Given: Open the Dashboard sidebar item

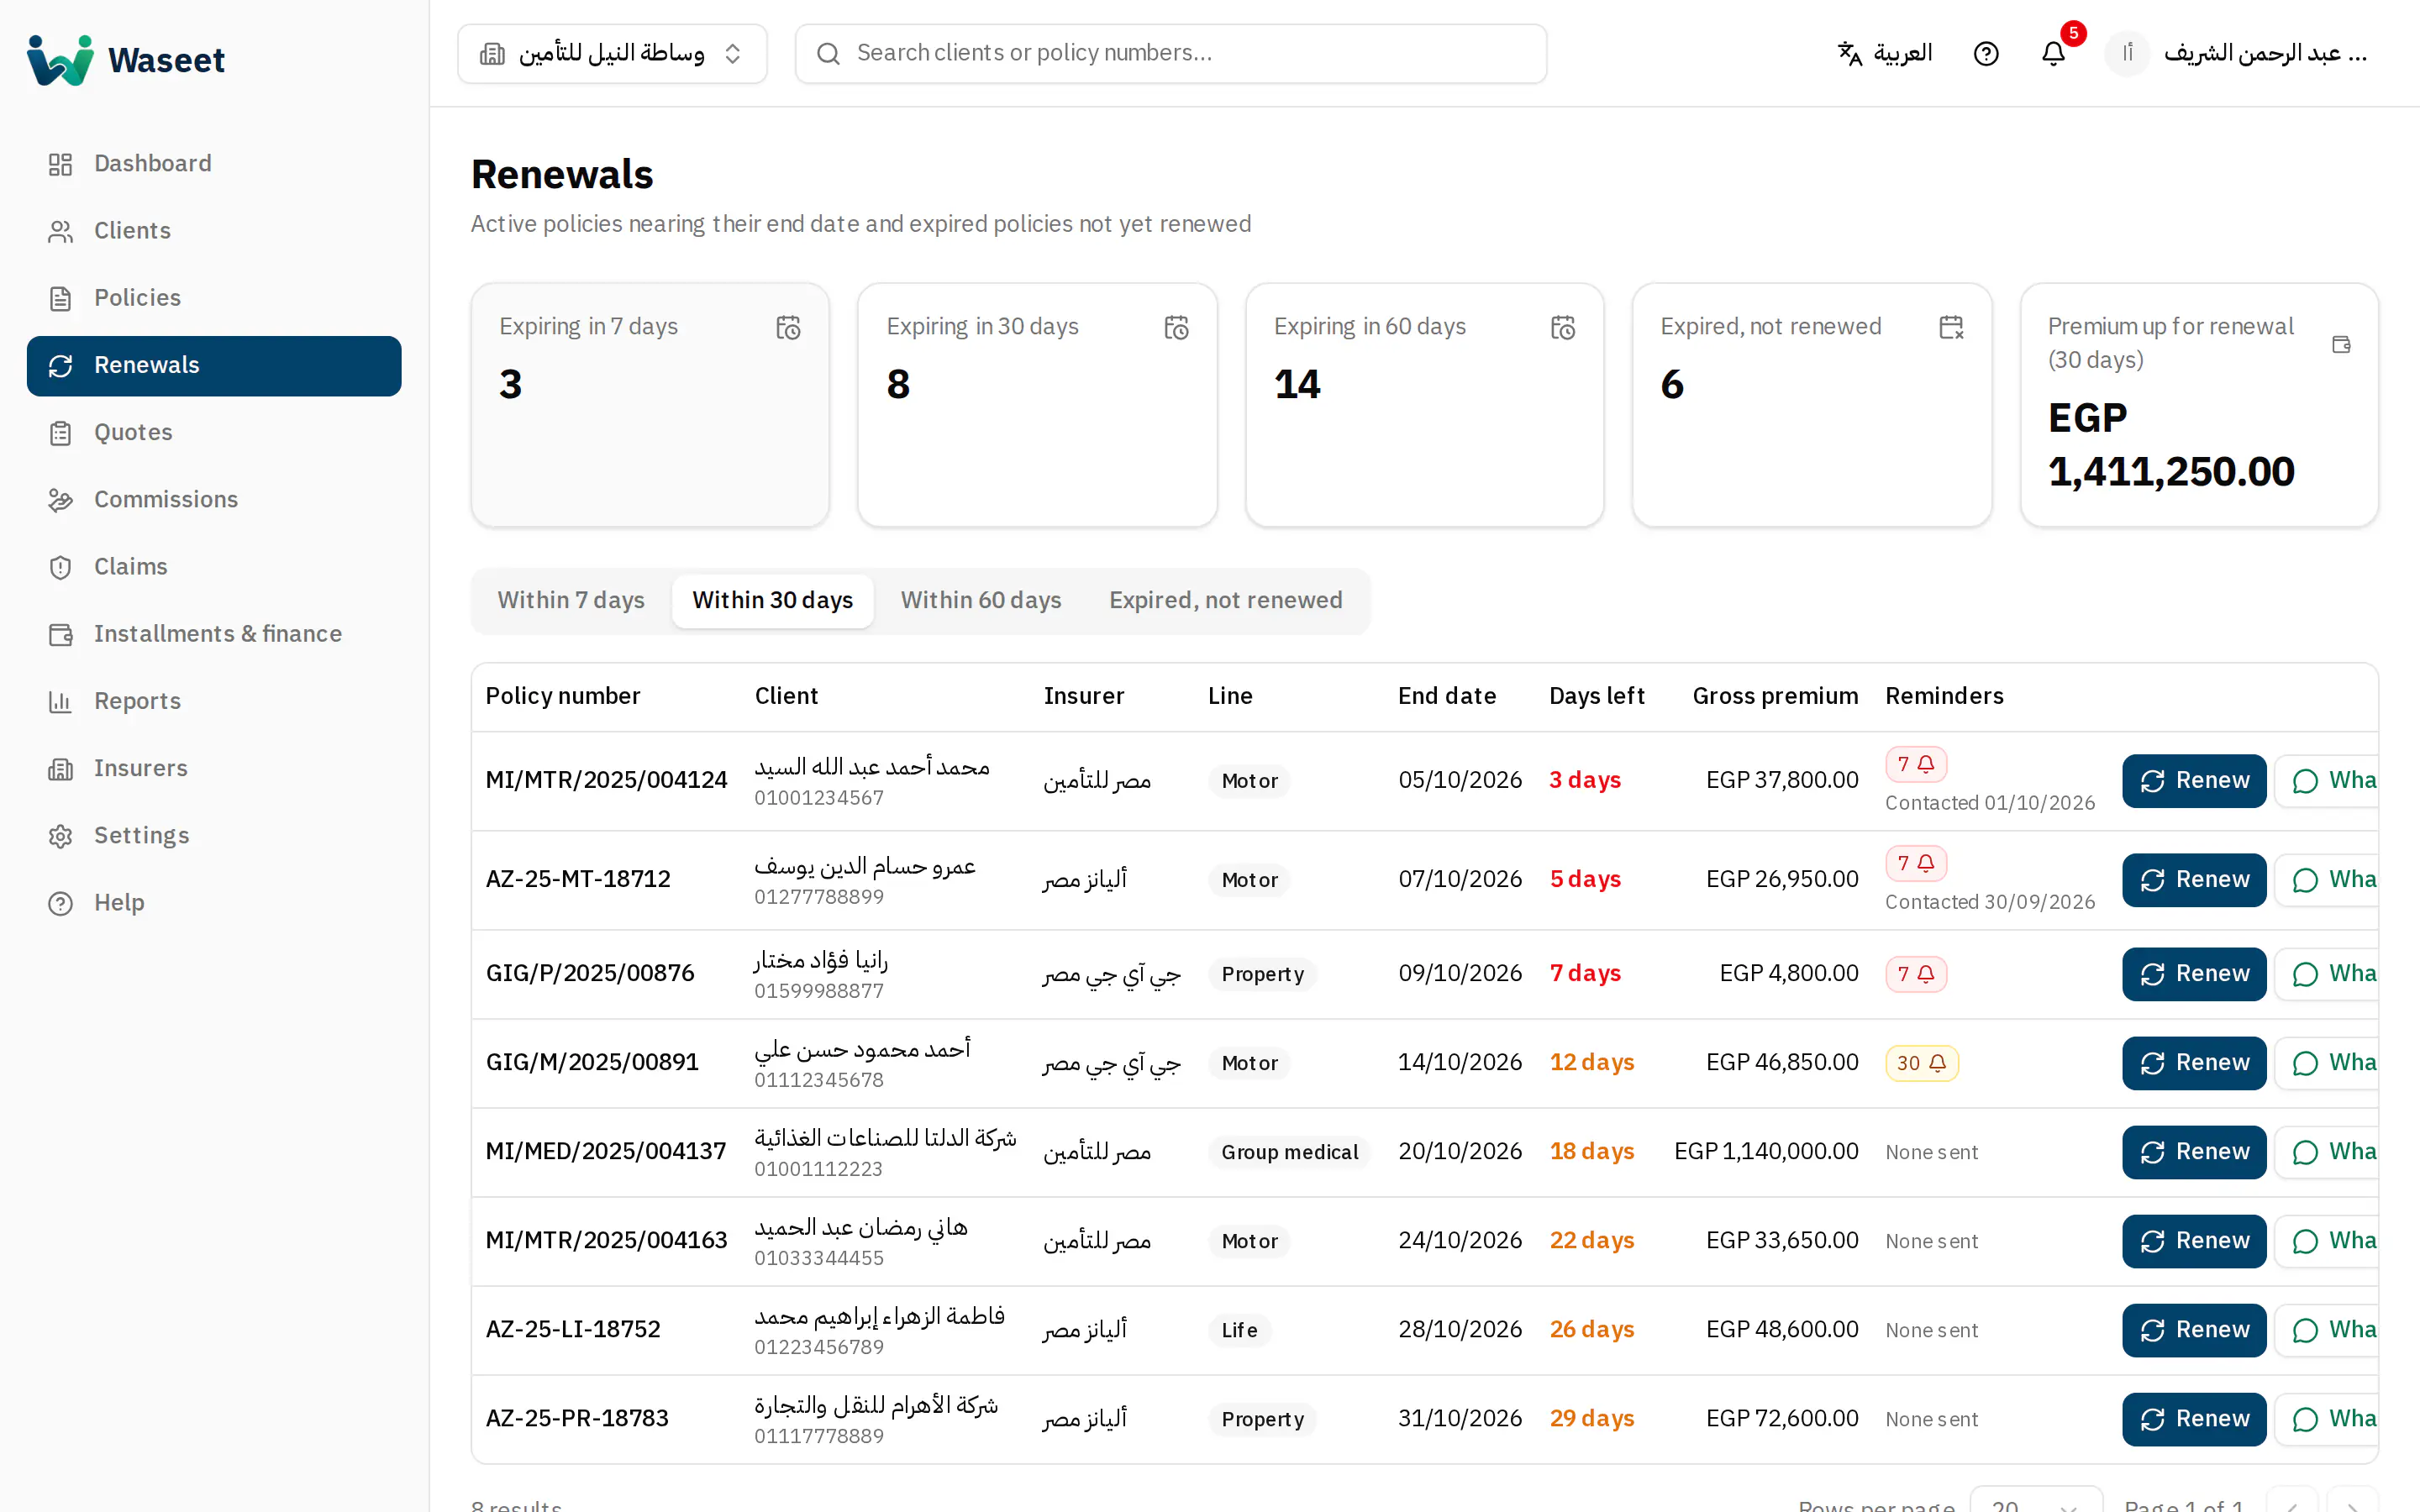Looking at the screenshot, I should point(214,163).
